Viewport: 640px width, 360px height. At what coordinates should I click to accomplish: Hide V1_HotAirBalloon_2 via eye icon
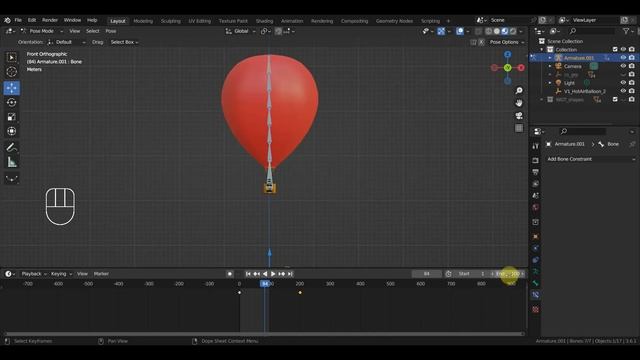pyautogui.click(x=623, y=91)
